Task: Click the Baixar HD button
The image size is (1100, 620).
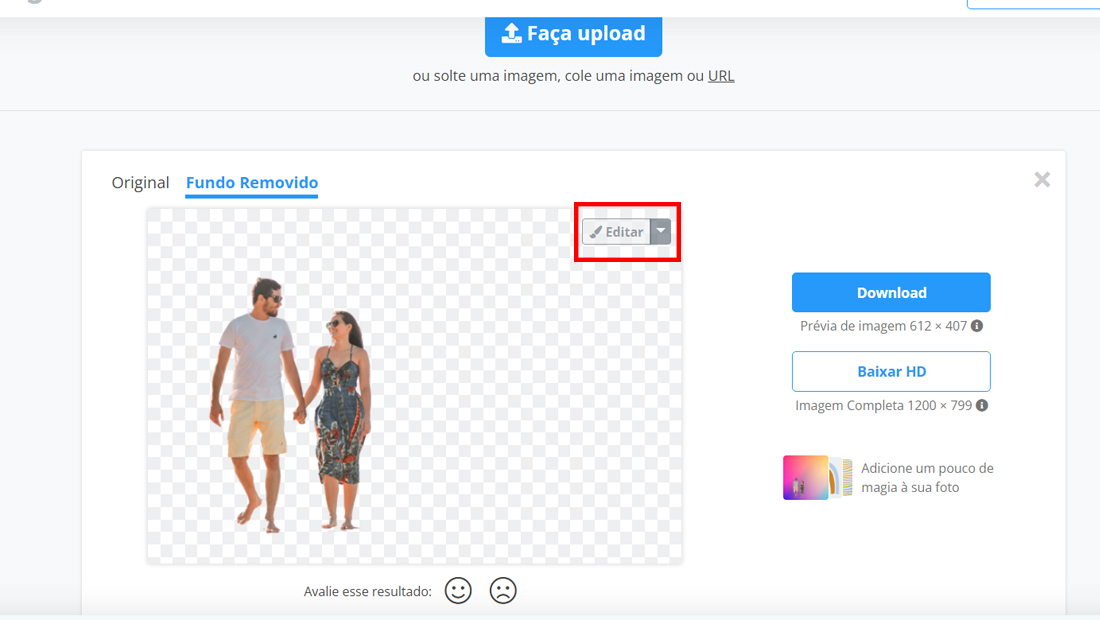Action: click(891, 371)
